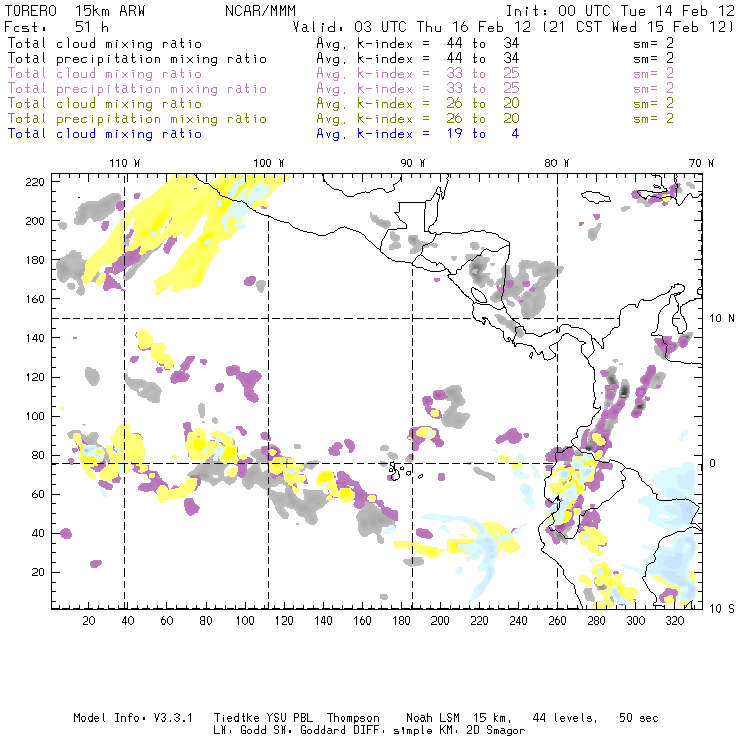The height and width of the screenshot is (740, 740).
Task: Click the '44 levels,' text
Action: 565,718
